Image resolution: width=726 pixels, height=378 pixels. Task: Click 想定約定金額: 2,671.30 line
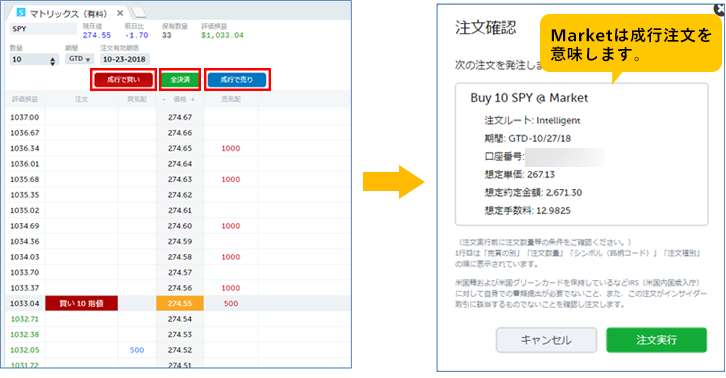pos(533,193)
